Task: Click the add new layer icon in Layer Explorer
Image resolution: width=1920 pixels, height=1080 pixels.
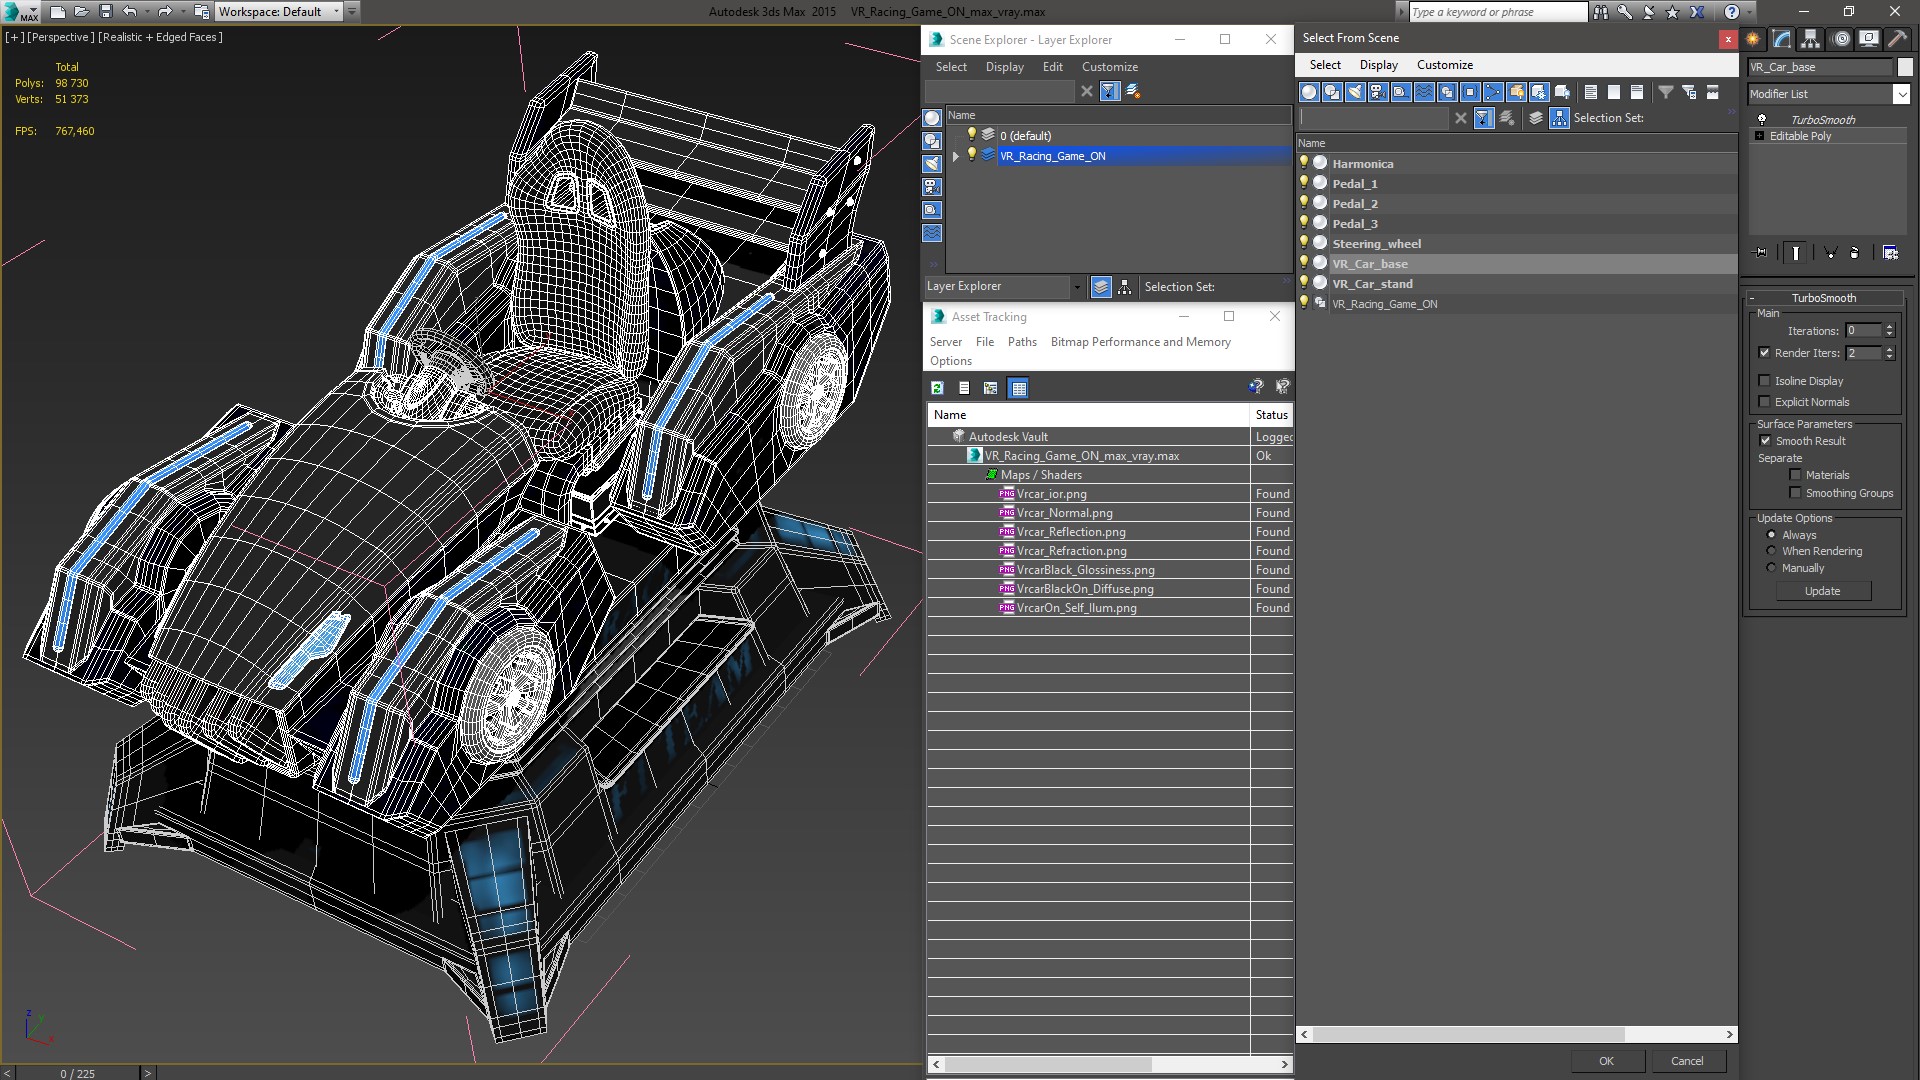Action: [x=1133, y=91]
